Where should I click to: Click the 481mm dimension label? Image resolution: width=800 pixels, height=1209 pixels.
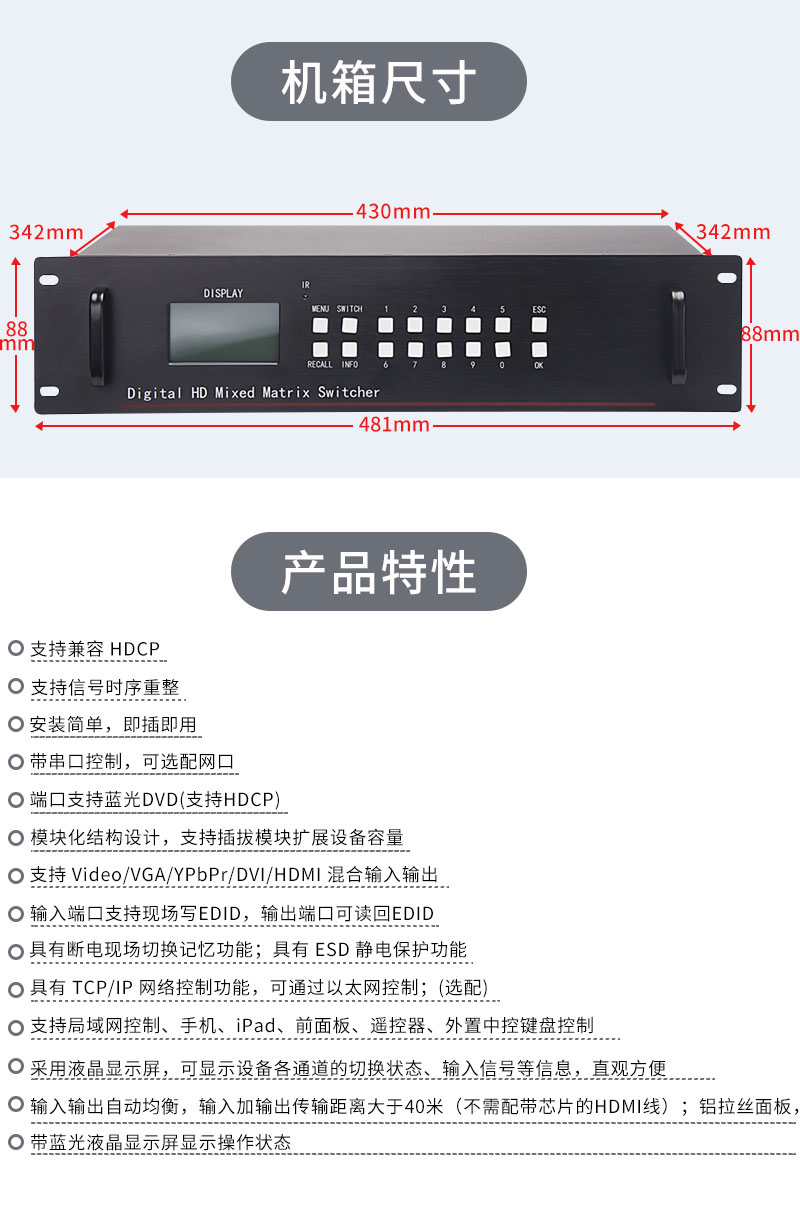click(393, 424)
